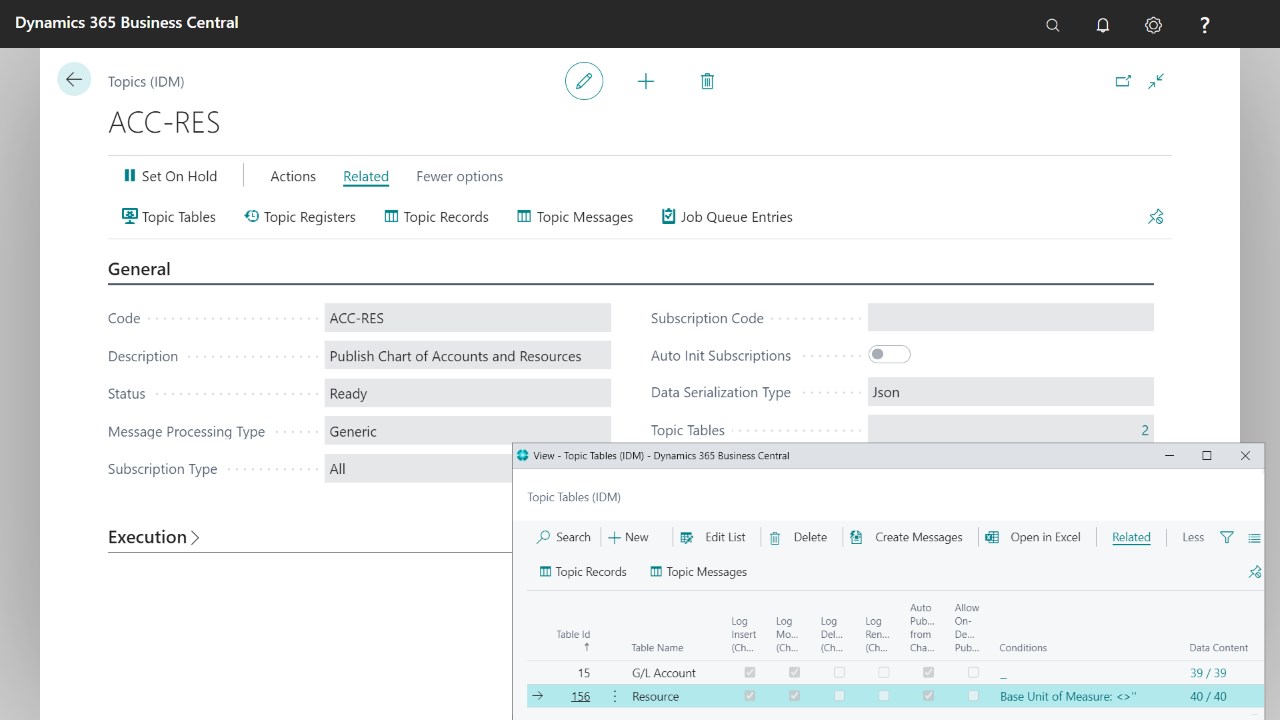Viewport: 1280px width, 720px height.
Task: Click Create Messages
Action: point(906,537)
